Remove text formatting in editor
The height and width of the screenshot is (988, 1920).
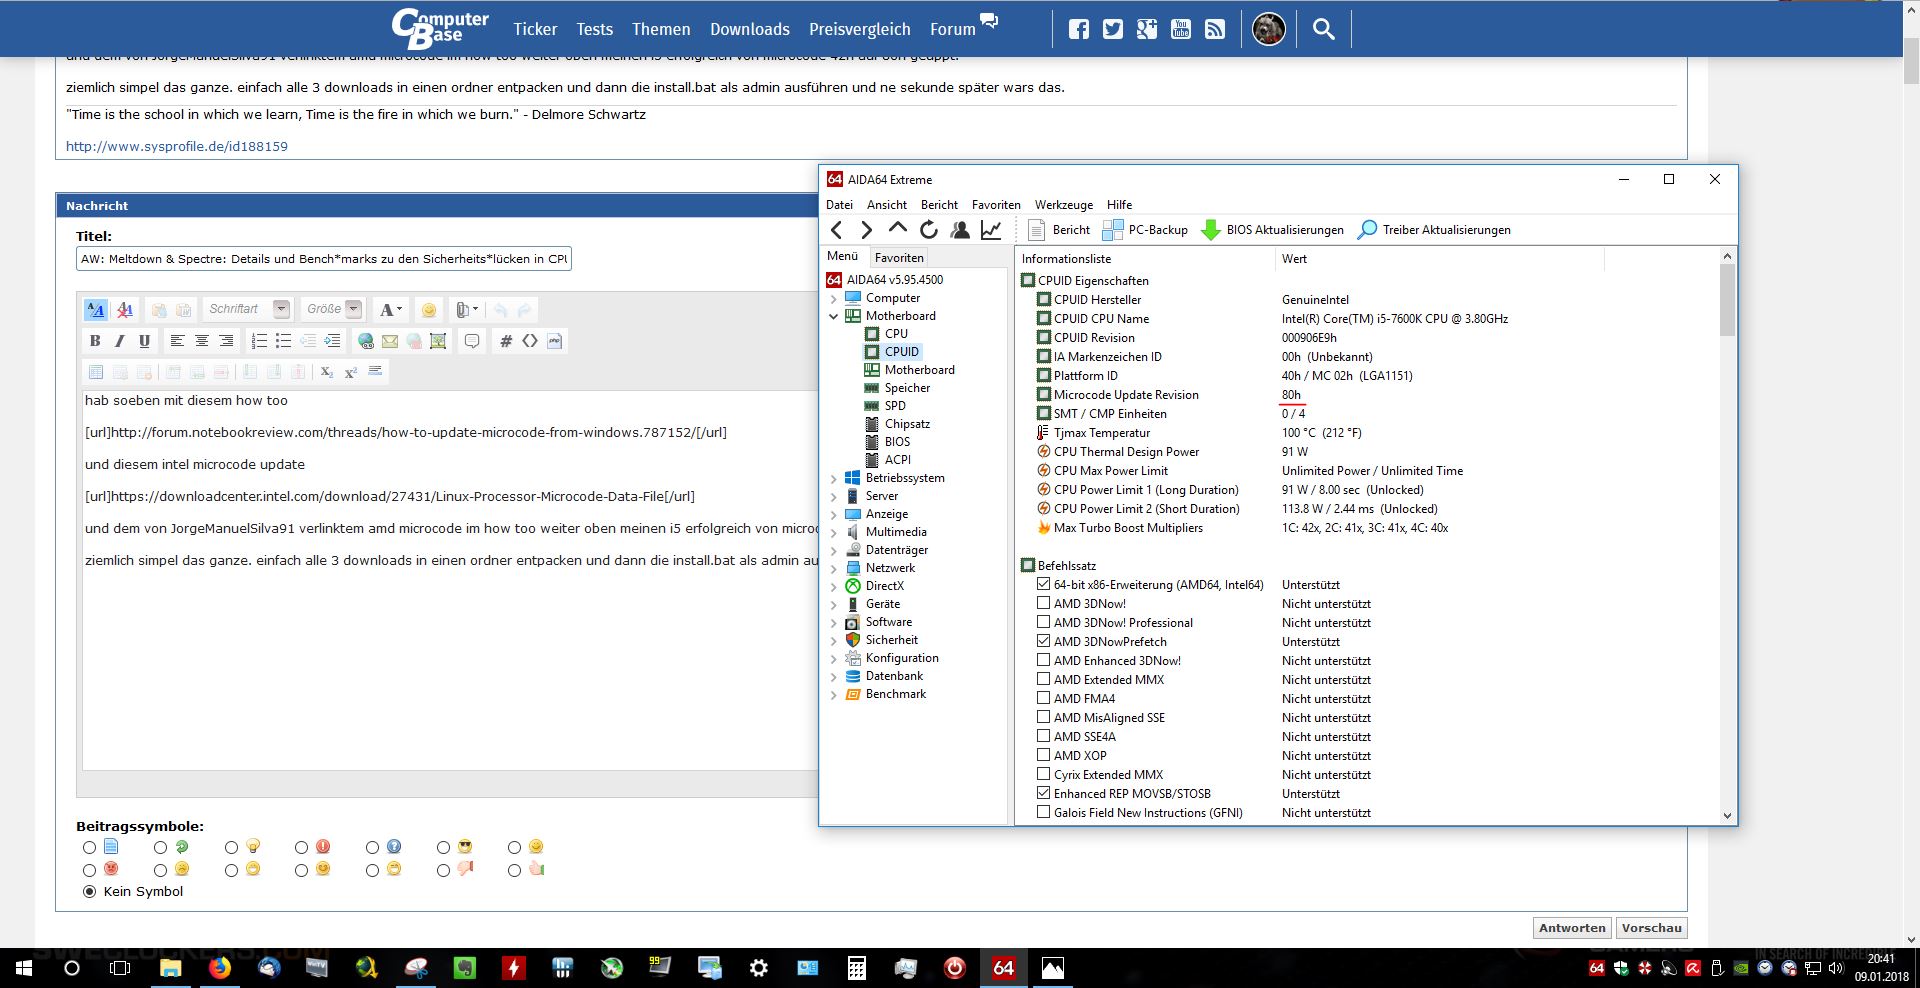(125, 310)
